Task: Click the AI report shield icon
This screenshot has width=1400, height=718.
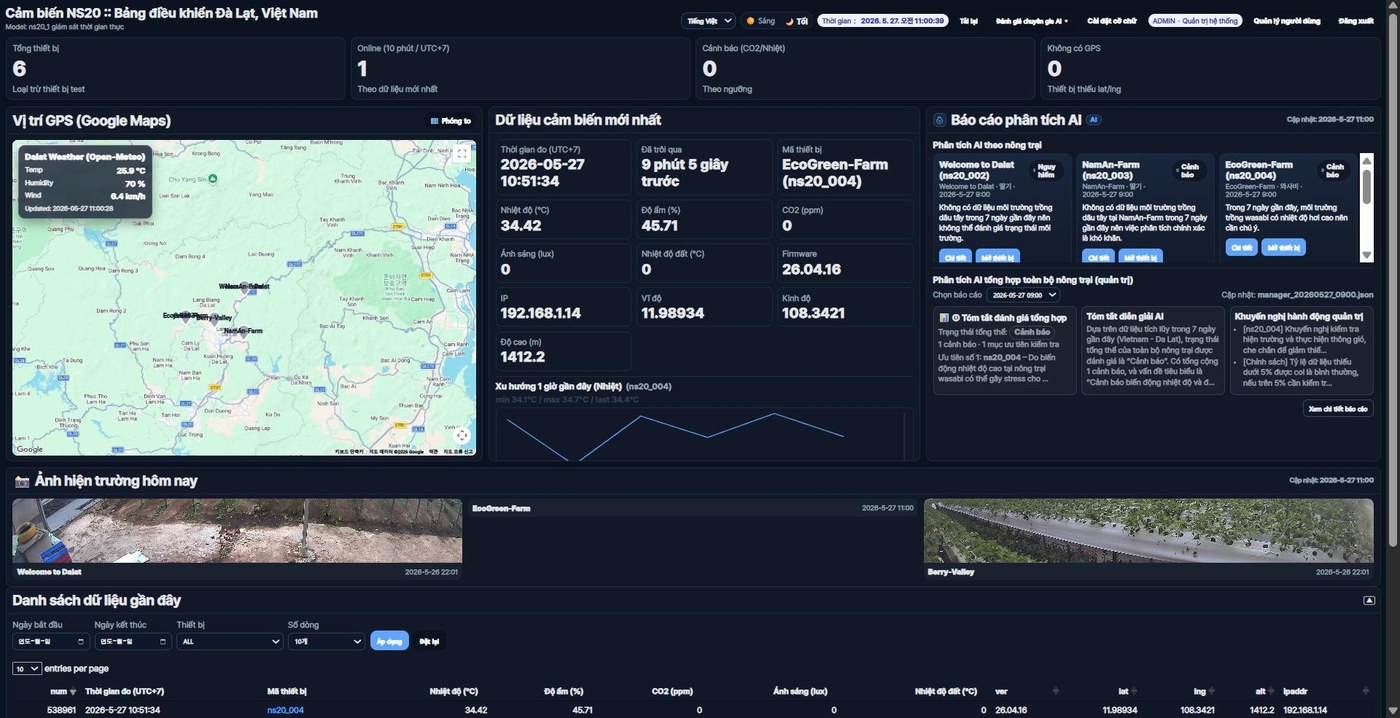Action: (939, 120)
